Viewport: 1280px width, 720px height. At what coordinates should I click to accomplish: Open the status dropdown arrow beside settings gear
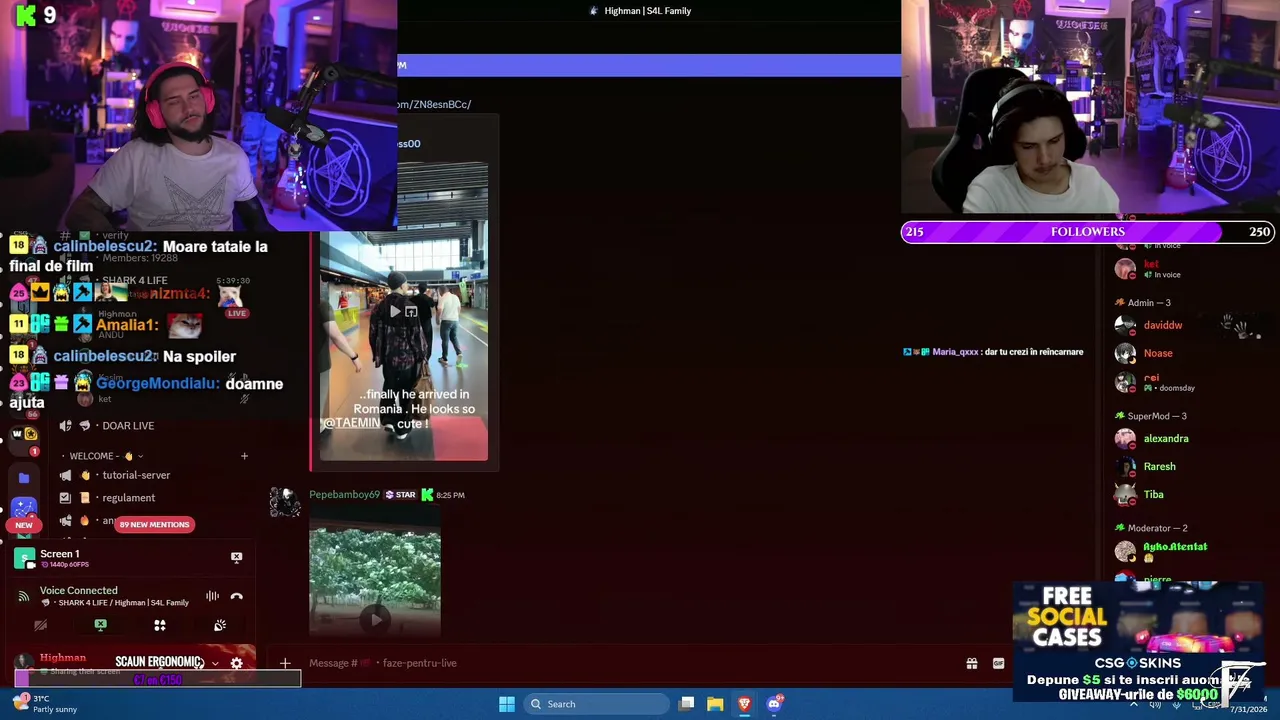pos(214,663)
